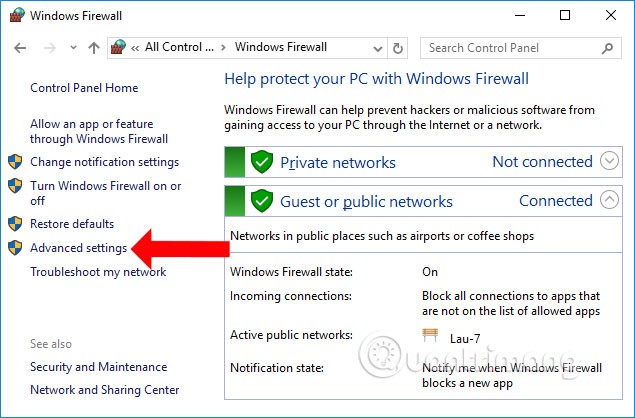The width and height of the screenshot is (635, 418).
Task: Click the green shield beside Guest or public networks
Action: pos(262,201)
